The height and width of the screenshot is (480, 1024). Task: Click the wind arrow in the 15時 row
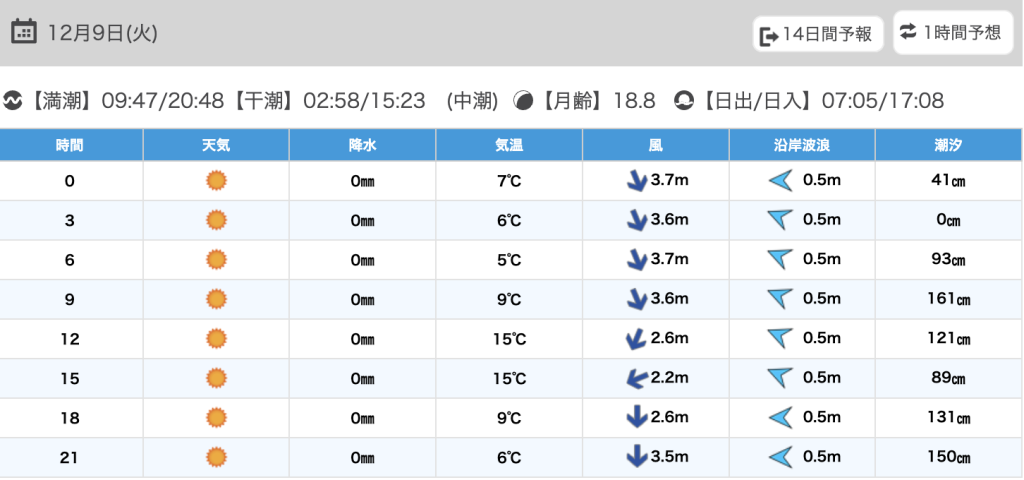pos(635,378)
